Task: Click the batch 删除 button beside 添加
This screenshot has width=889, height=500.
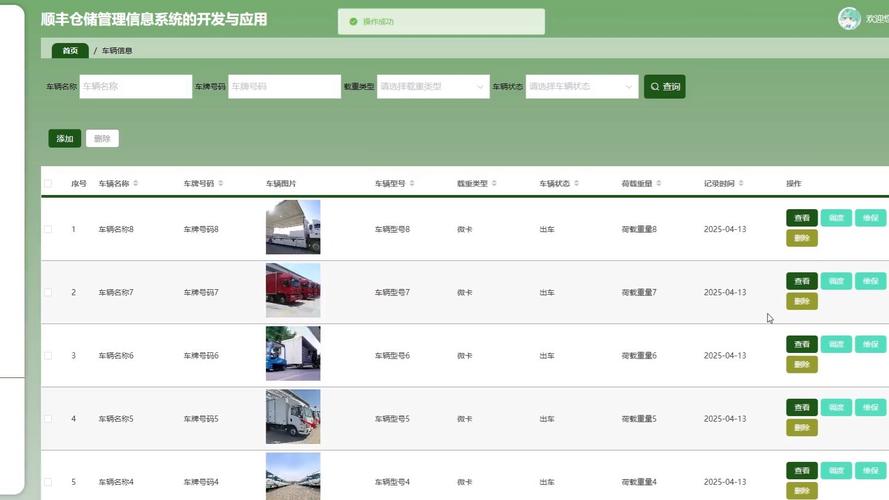Action: pos(102,138)
